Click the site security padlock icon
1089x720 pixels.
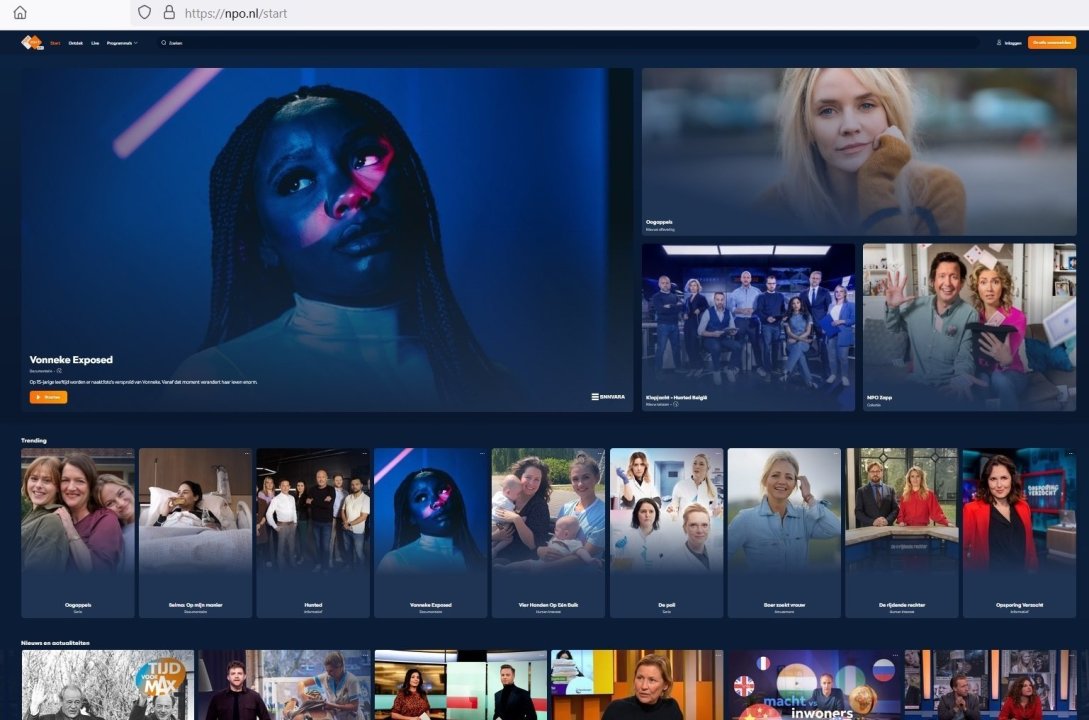point(168,13)
